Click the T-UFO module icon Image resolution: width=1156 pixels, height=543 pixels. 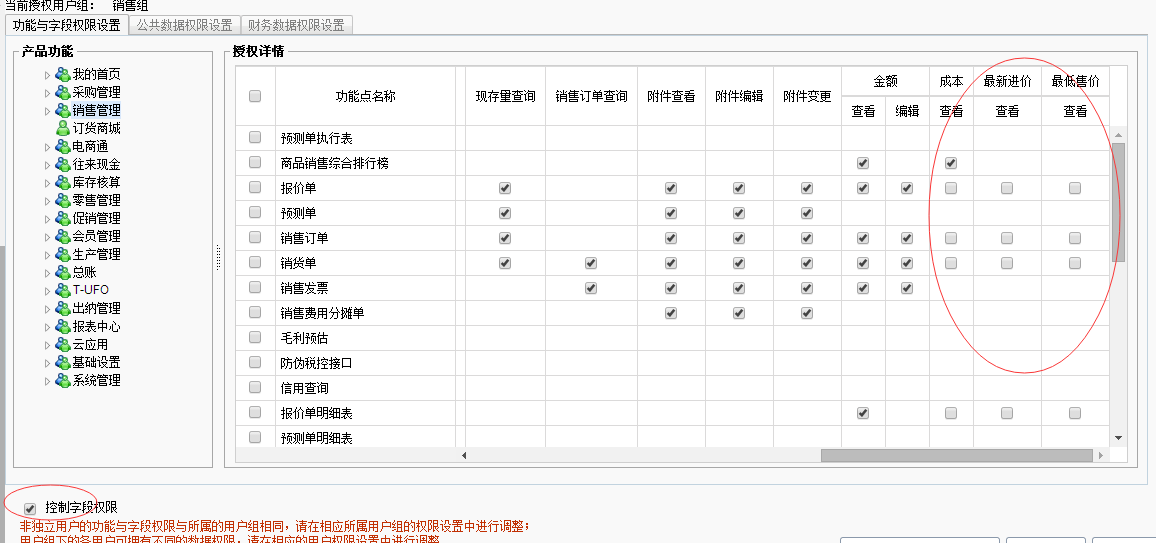click(x=63, y=290)
